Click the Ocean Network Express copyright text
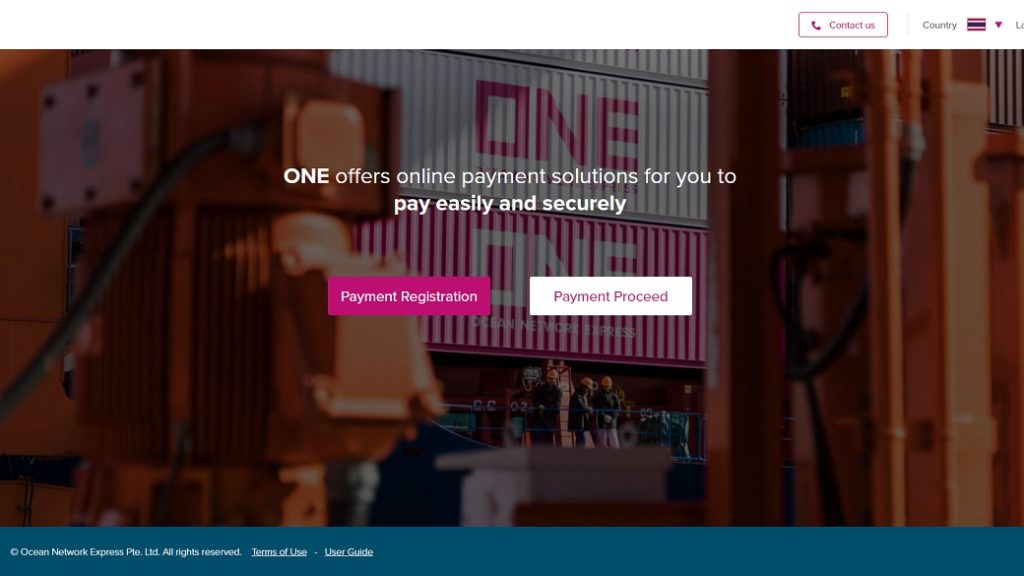 [x=125, y=552]
